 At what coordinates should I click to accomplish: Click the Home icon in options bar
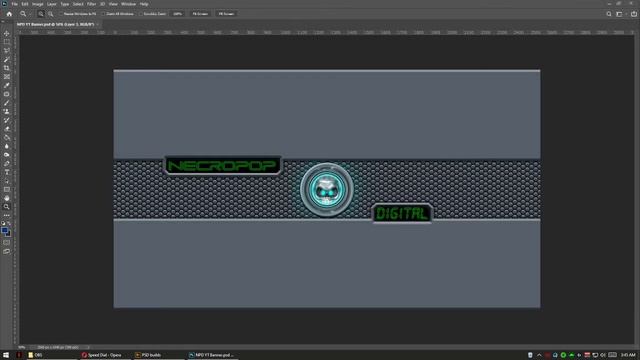click(9, 14)
